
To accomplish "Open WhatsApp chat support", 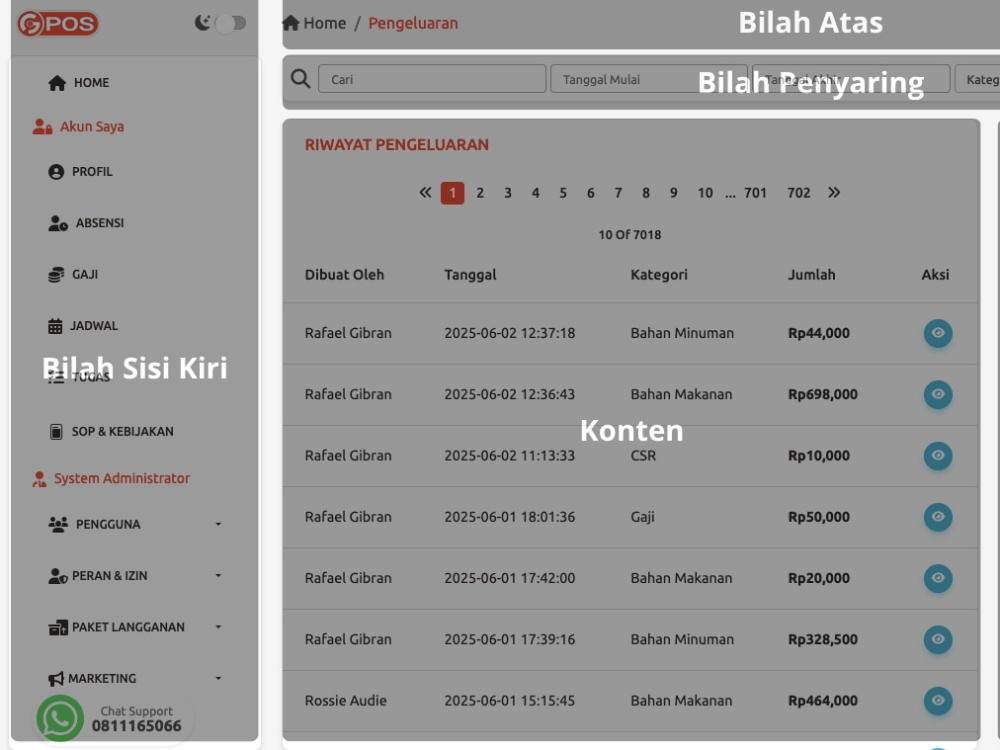I will tap(60, 718).
